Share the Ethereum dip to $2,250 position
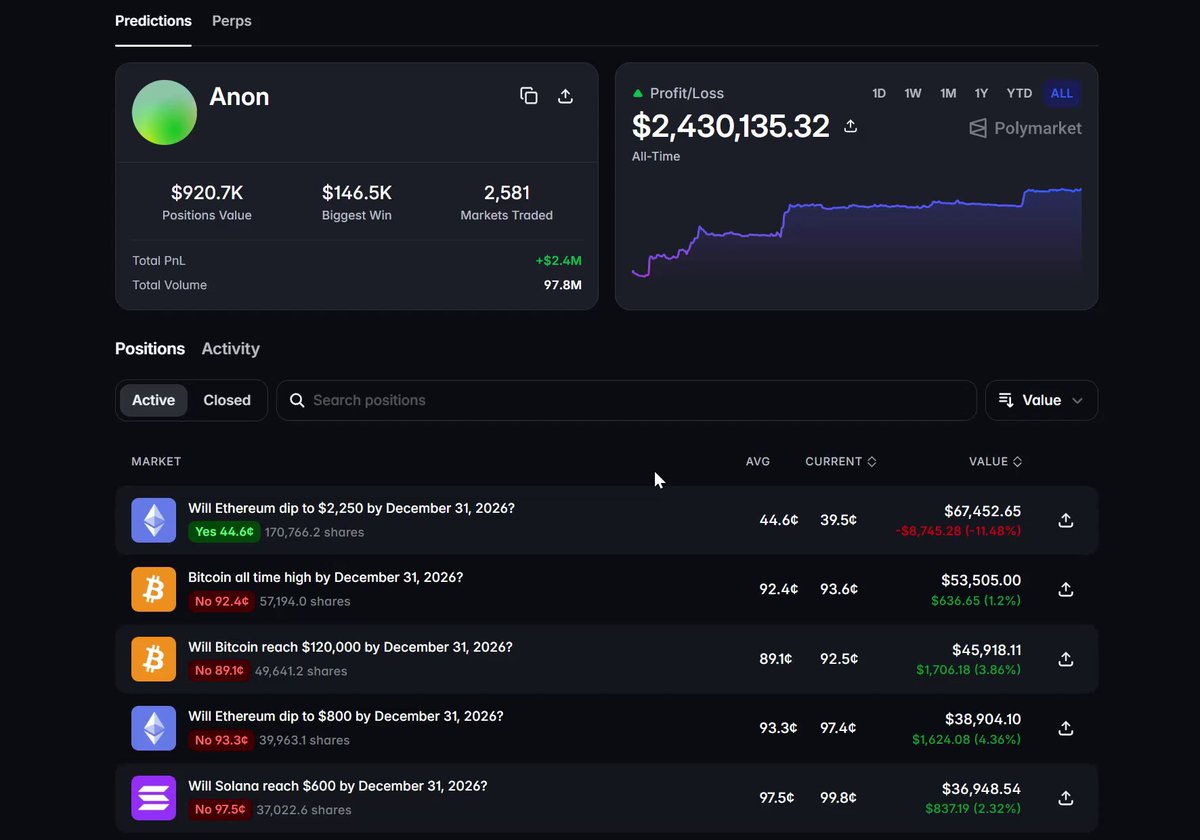Screen dimensions: 1200x840 pyautogui.click(x=1066, y=520)
